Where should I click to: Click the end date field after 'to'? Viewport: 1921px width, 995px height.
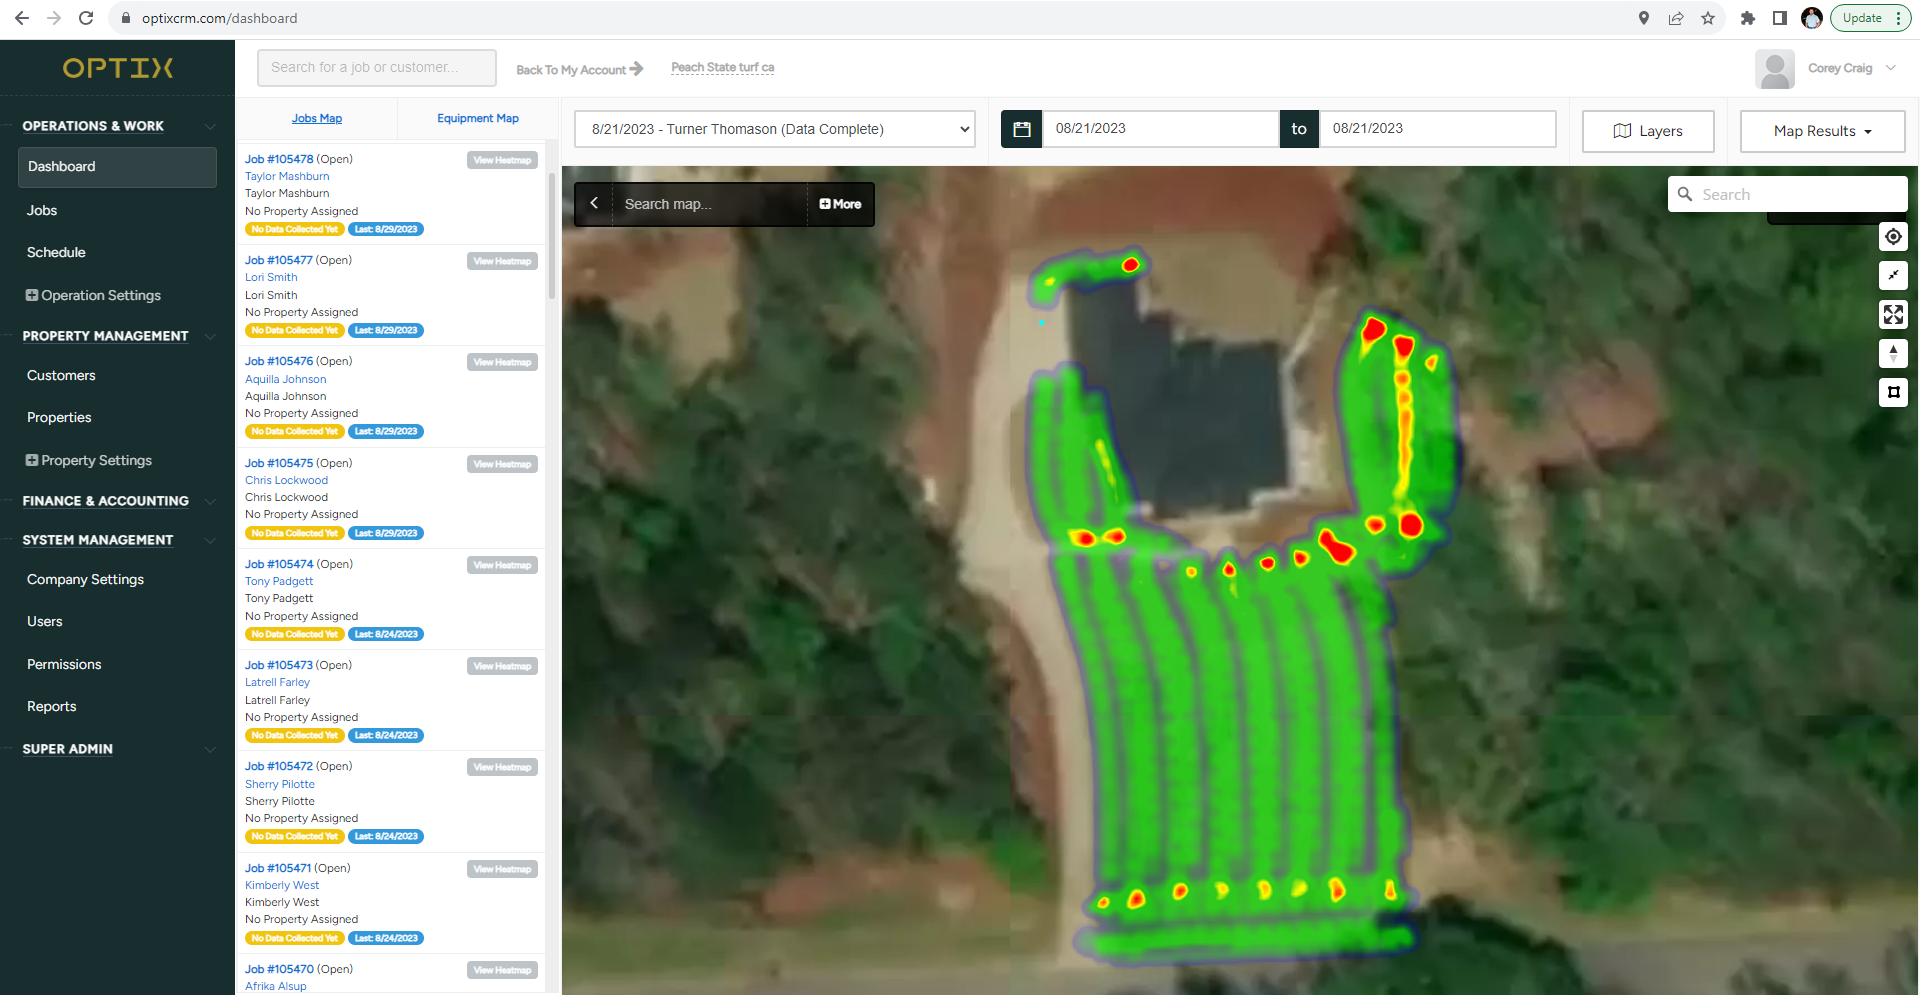(x=1438, y=128)
